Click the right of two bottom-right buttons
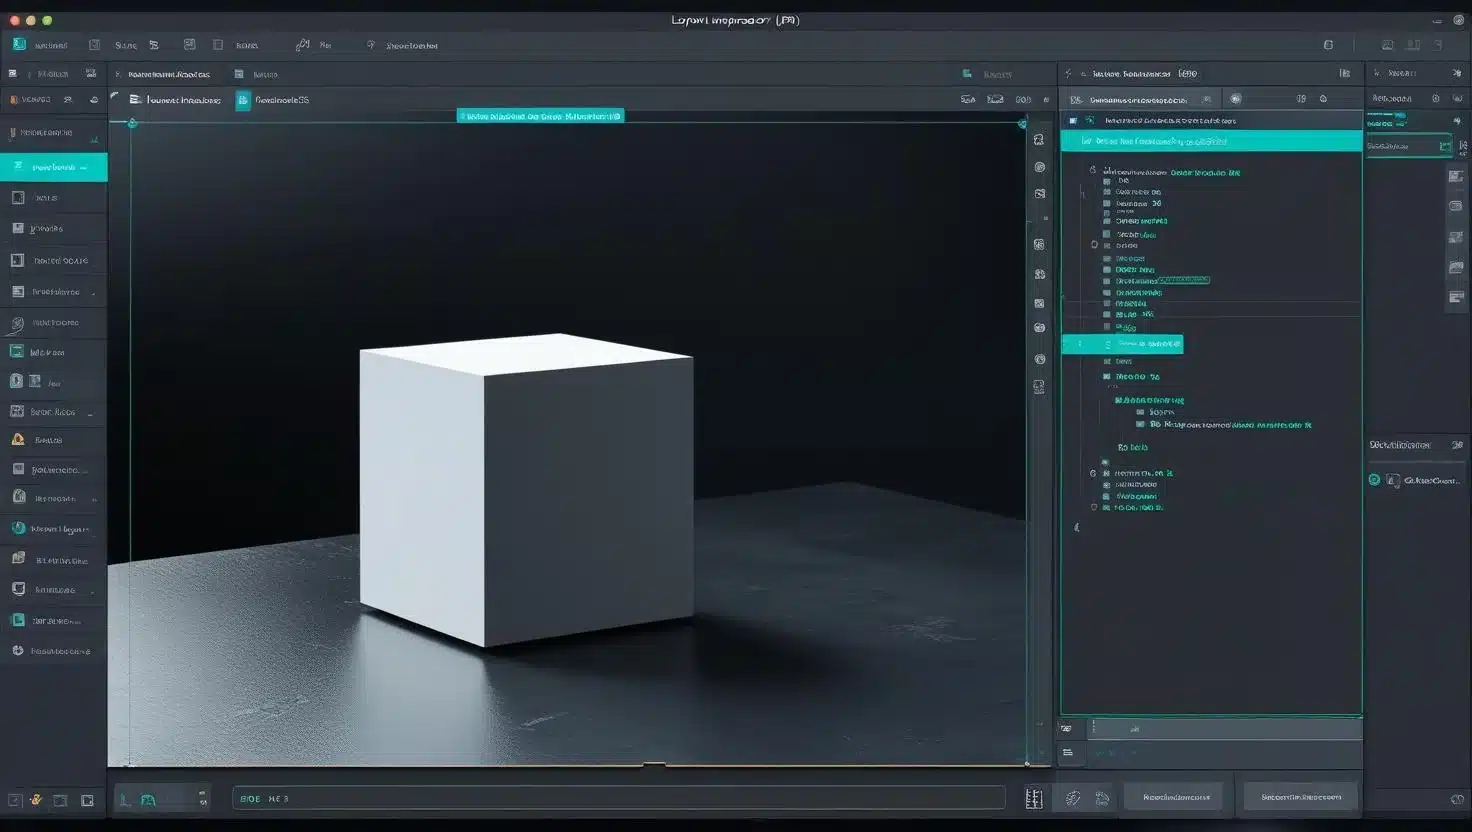Screen dimensions: 1472x832 click(1300, 797)
